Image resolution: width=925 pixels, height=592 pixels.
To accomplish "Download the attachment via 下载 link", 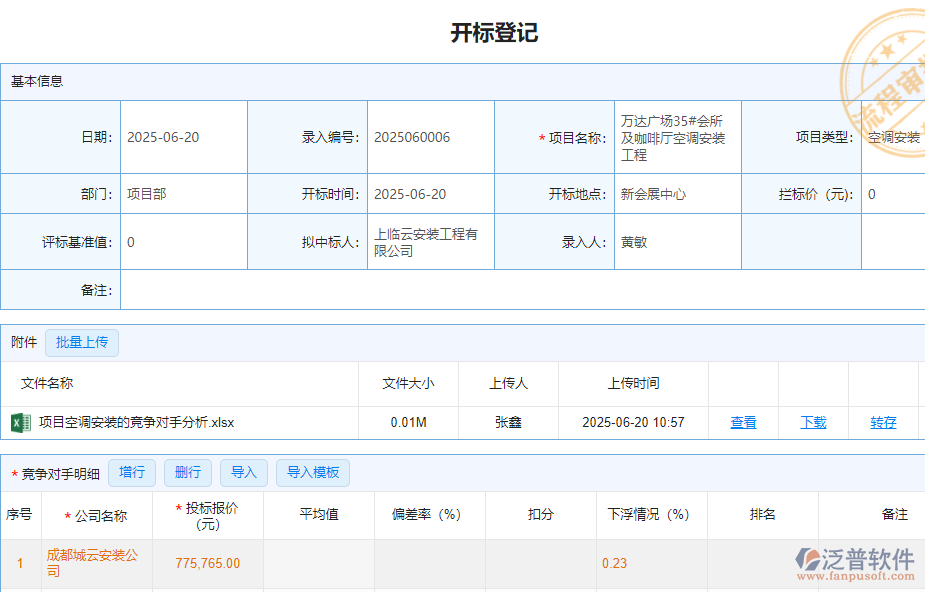I will click(813, 422).
